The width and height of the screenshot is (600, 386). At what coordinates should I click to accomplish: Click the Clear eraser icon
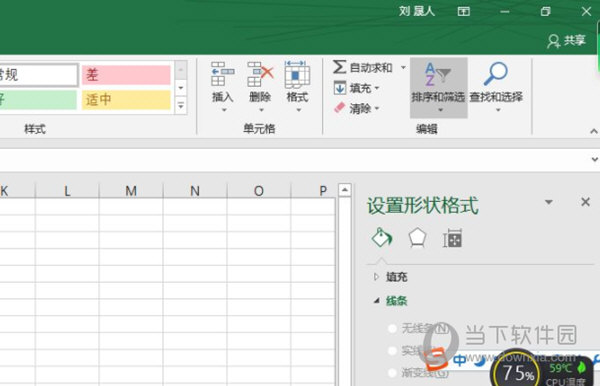[339, 108]
